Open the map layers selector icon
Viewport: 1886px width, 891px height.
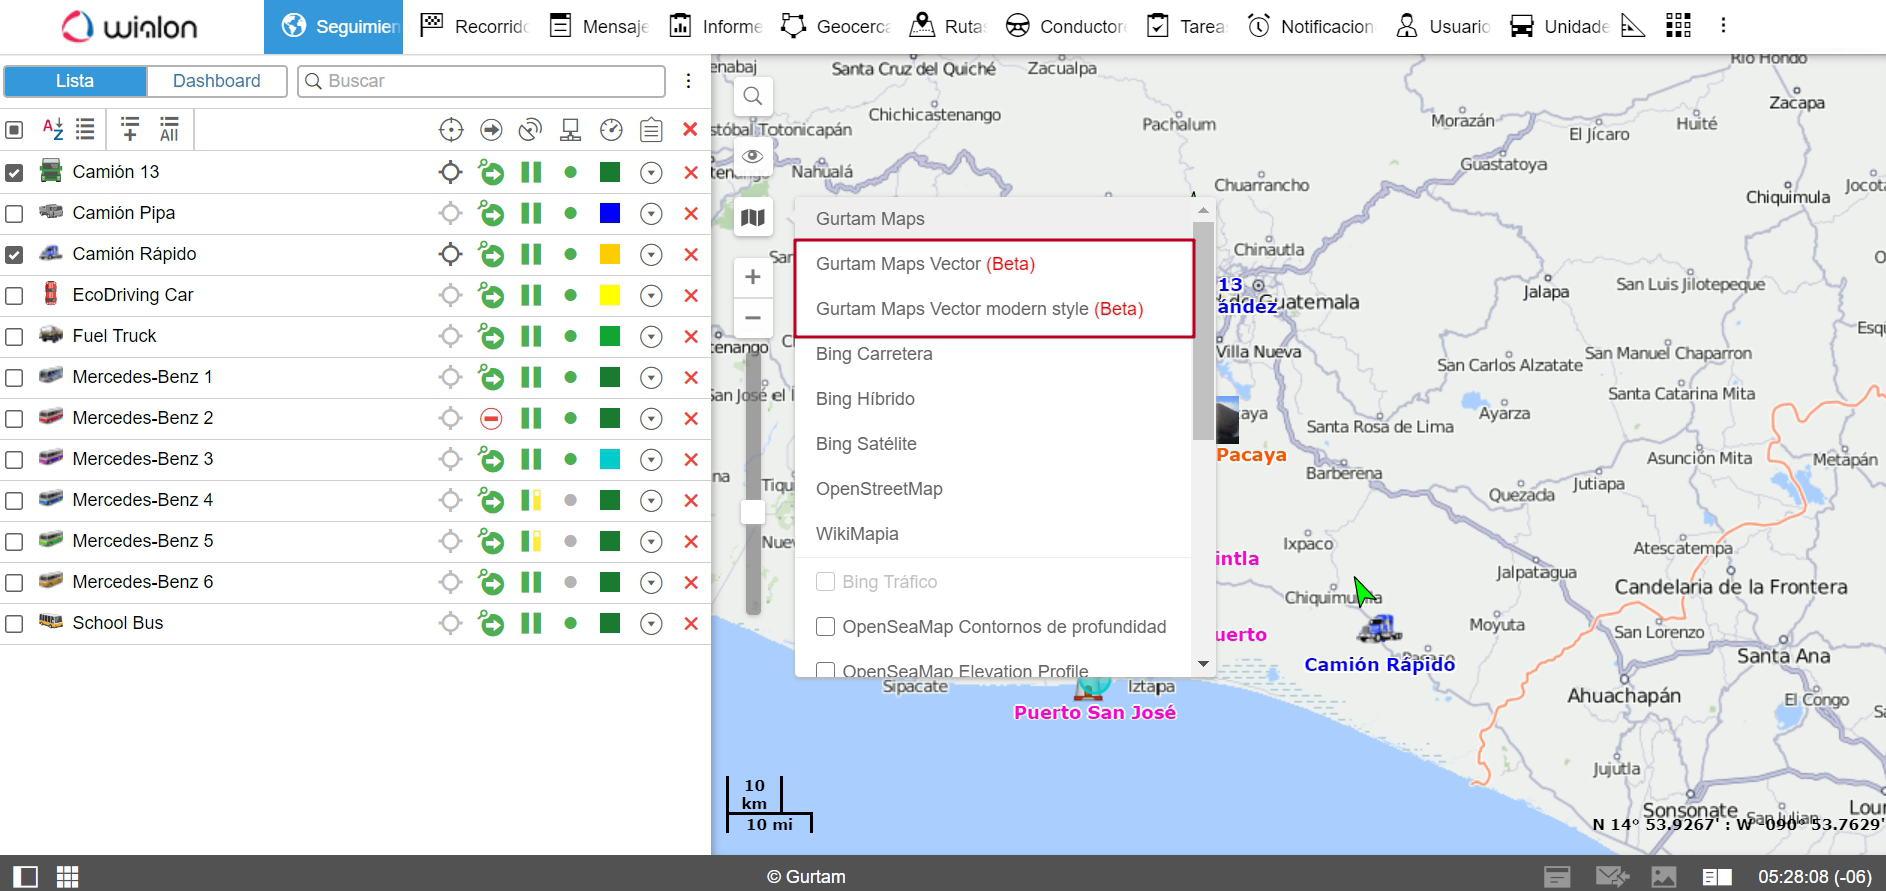click(x=753, y=217)
